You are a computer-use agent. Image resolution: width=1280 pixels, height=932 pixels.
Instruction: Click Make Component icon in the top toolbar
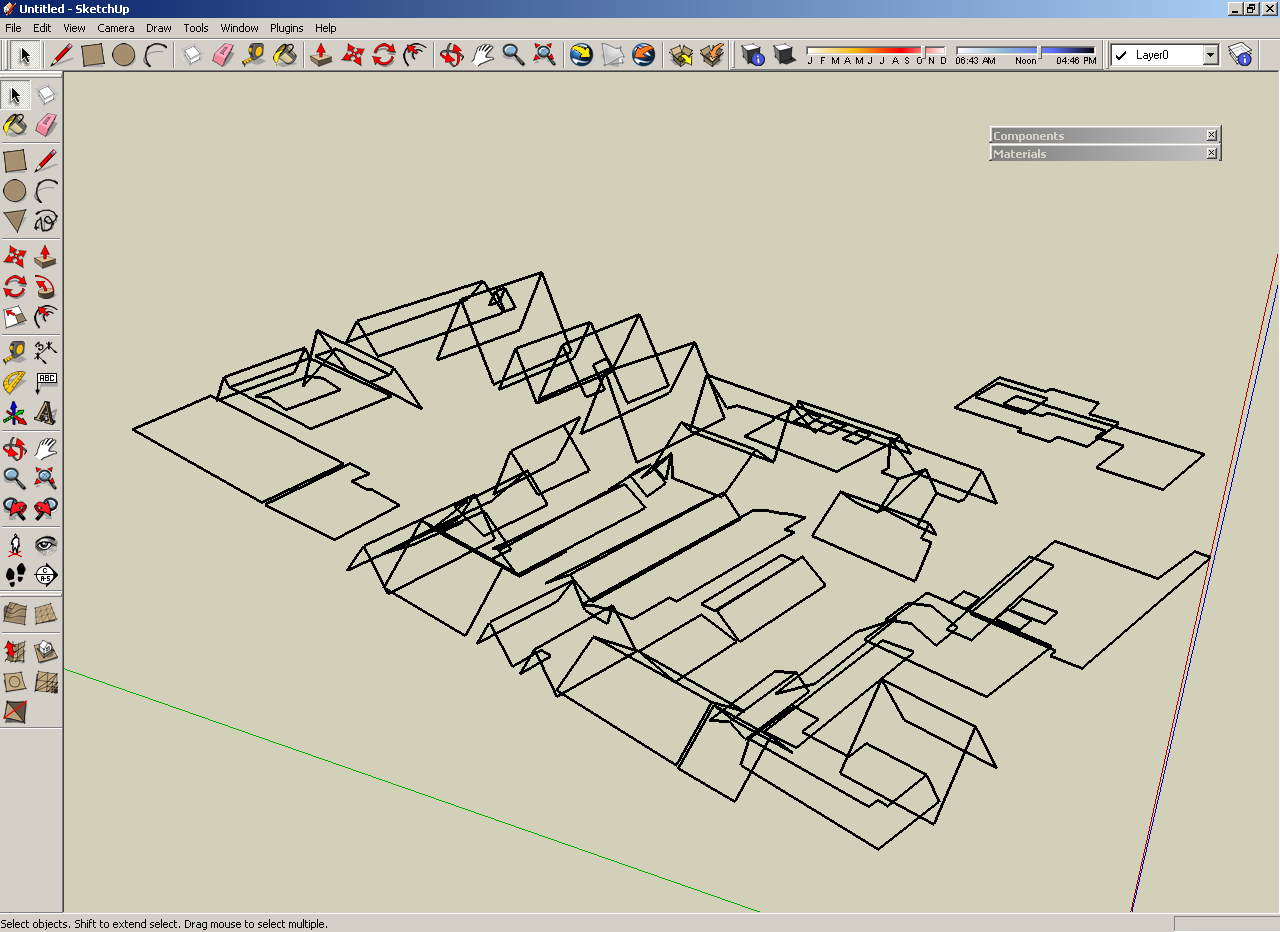[192, 55]
